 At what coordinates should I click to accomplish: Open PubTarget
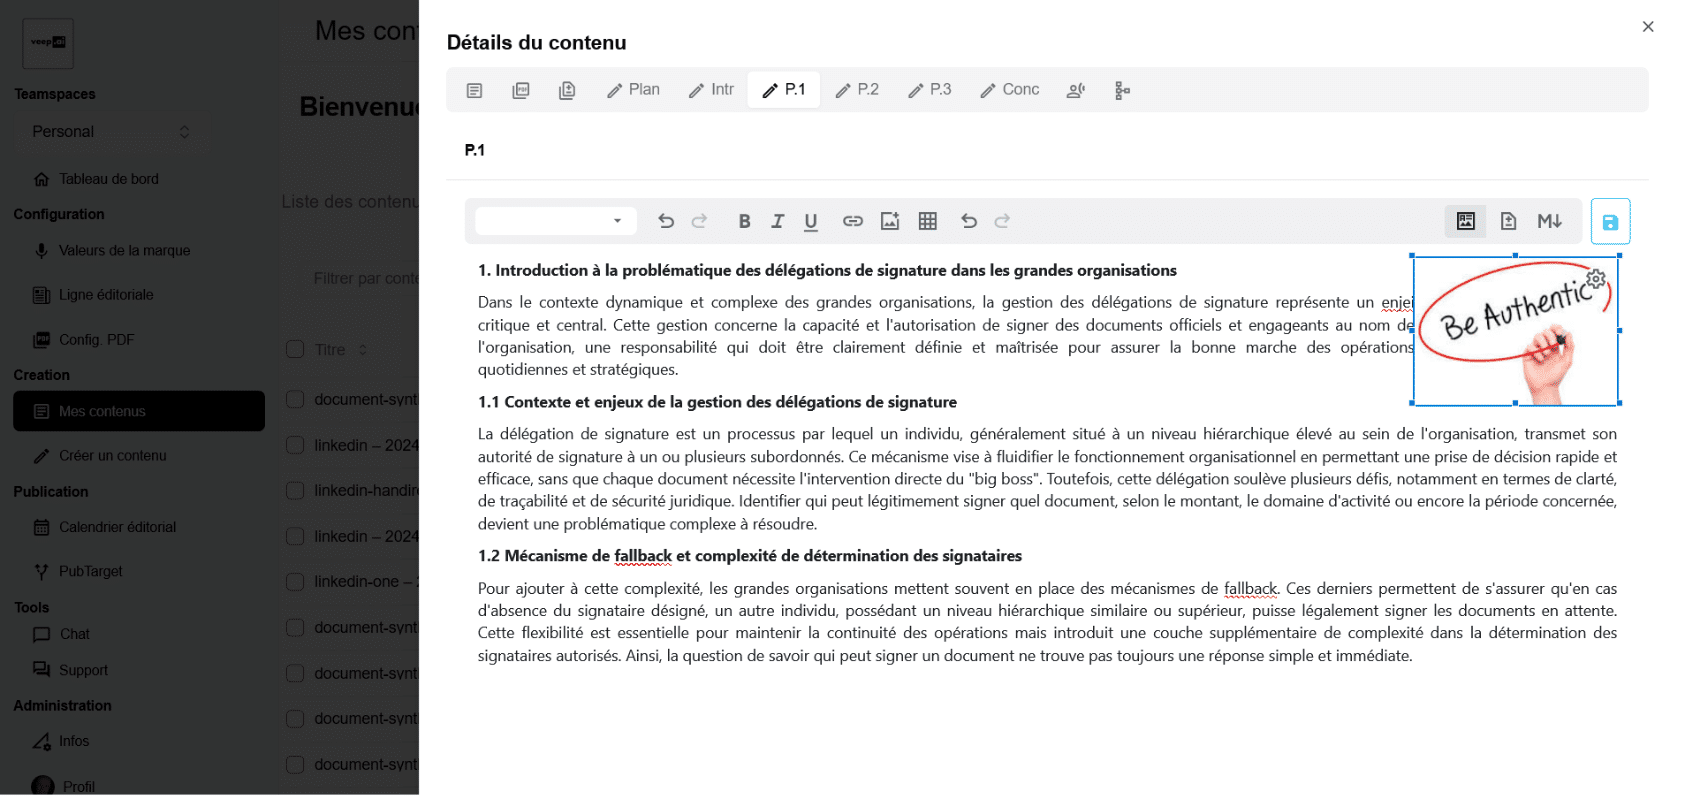[78, 572]
